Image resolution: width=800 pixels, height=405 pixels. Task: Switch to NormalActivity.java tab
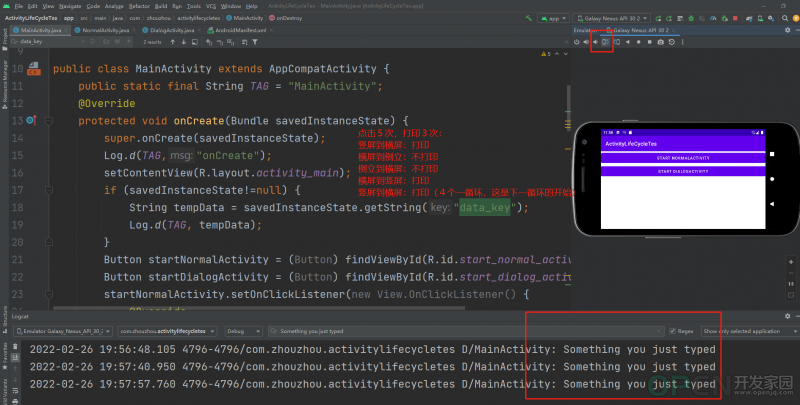click(x=106, y=30)
